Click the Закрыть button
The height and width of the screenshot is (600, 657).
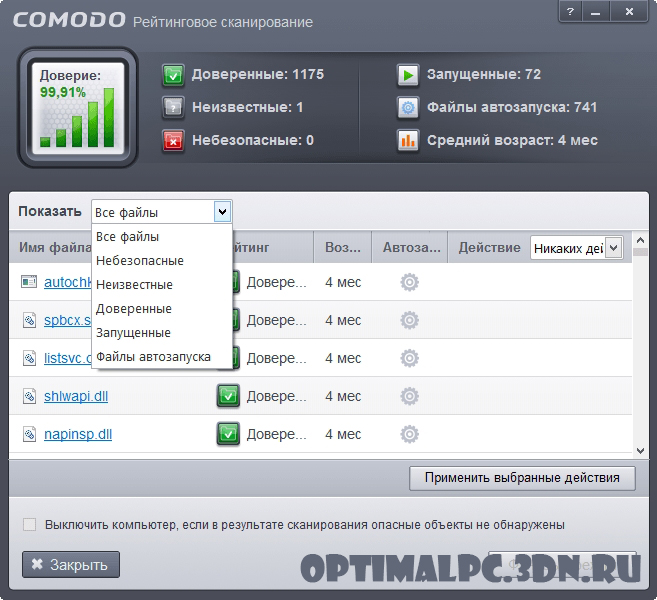click(x=71, y=565)
